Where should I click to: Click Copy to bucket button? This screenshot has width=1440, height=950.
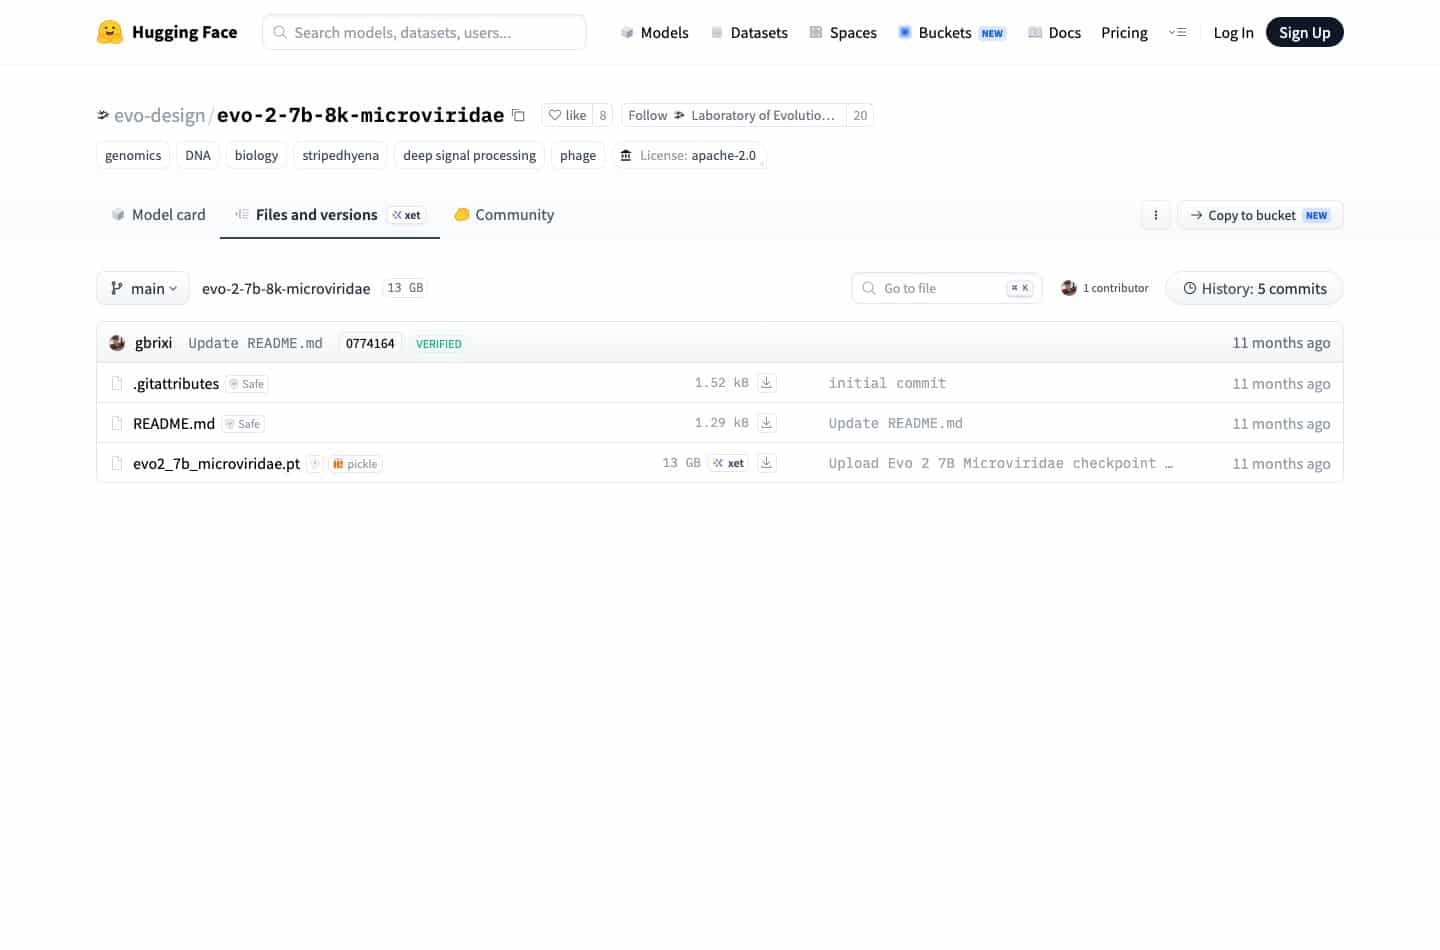pyautogui.click(x=1260, y=215)
